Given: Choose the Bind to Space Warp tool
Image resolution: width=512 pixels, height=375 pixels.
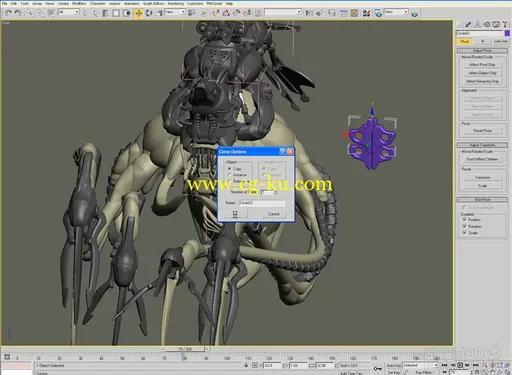Looking at the screenshot, I should (x=51, y=13).
